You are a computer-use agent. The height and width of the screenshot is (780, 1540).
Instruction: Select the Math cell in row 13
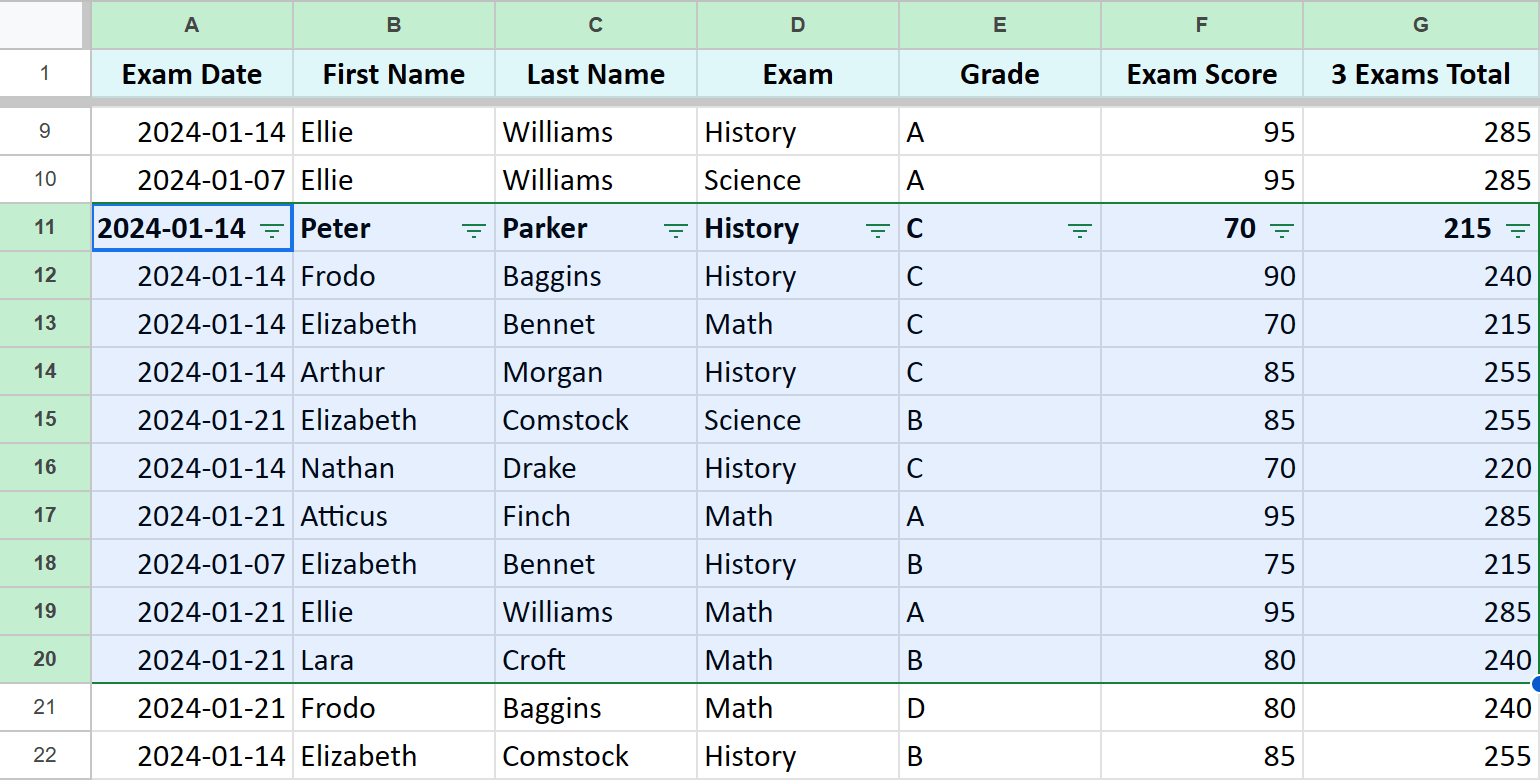pos(798,324)
